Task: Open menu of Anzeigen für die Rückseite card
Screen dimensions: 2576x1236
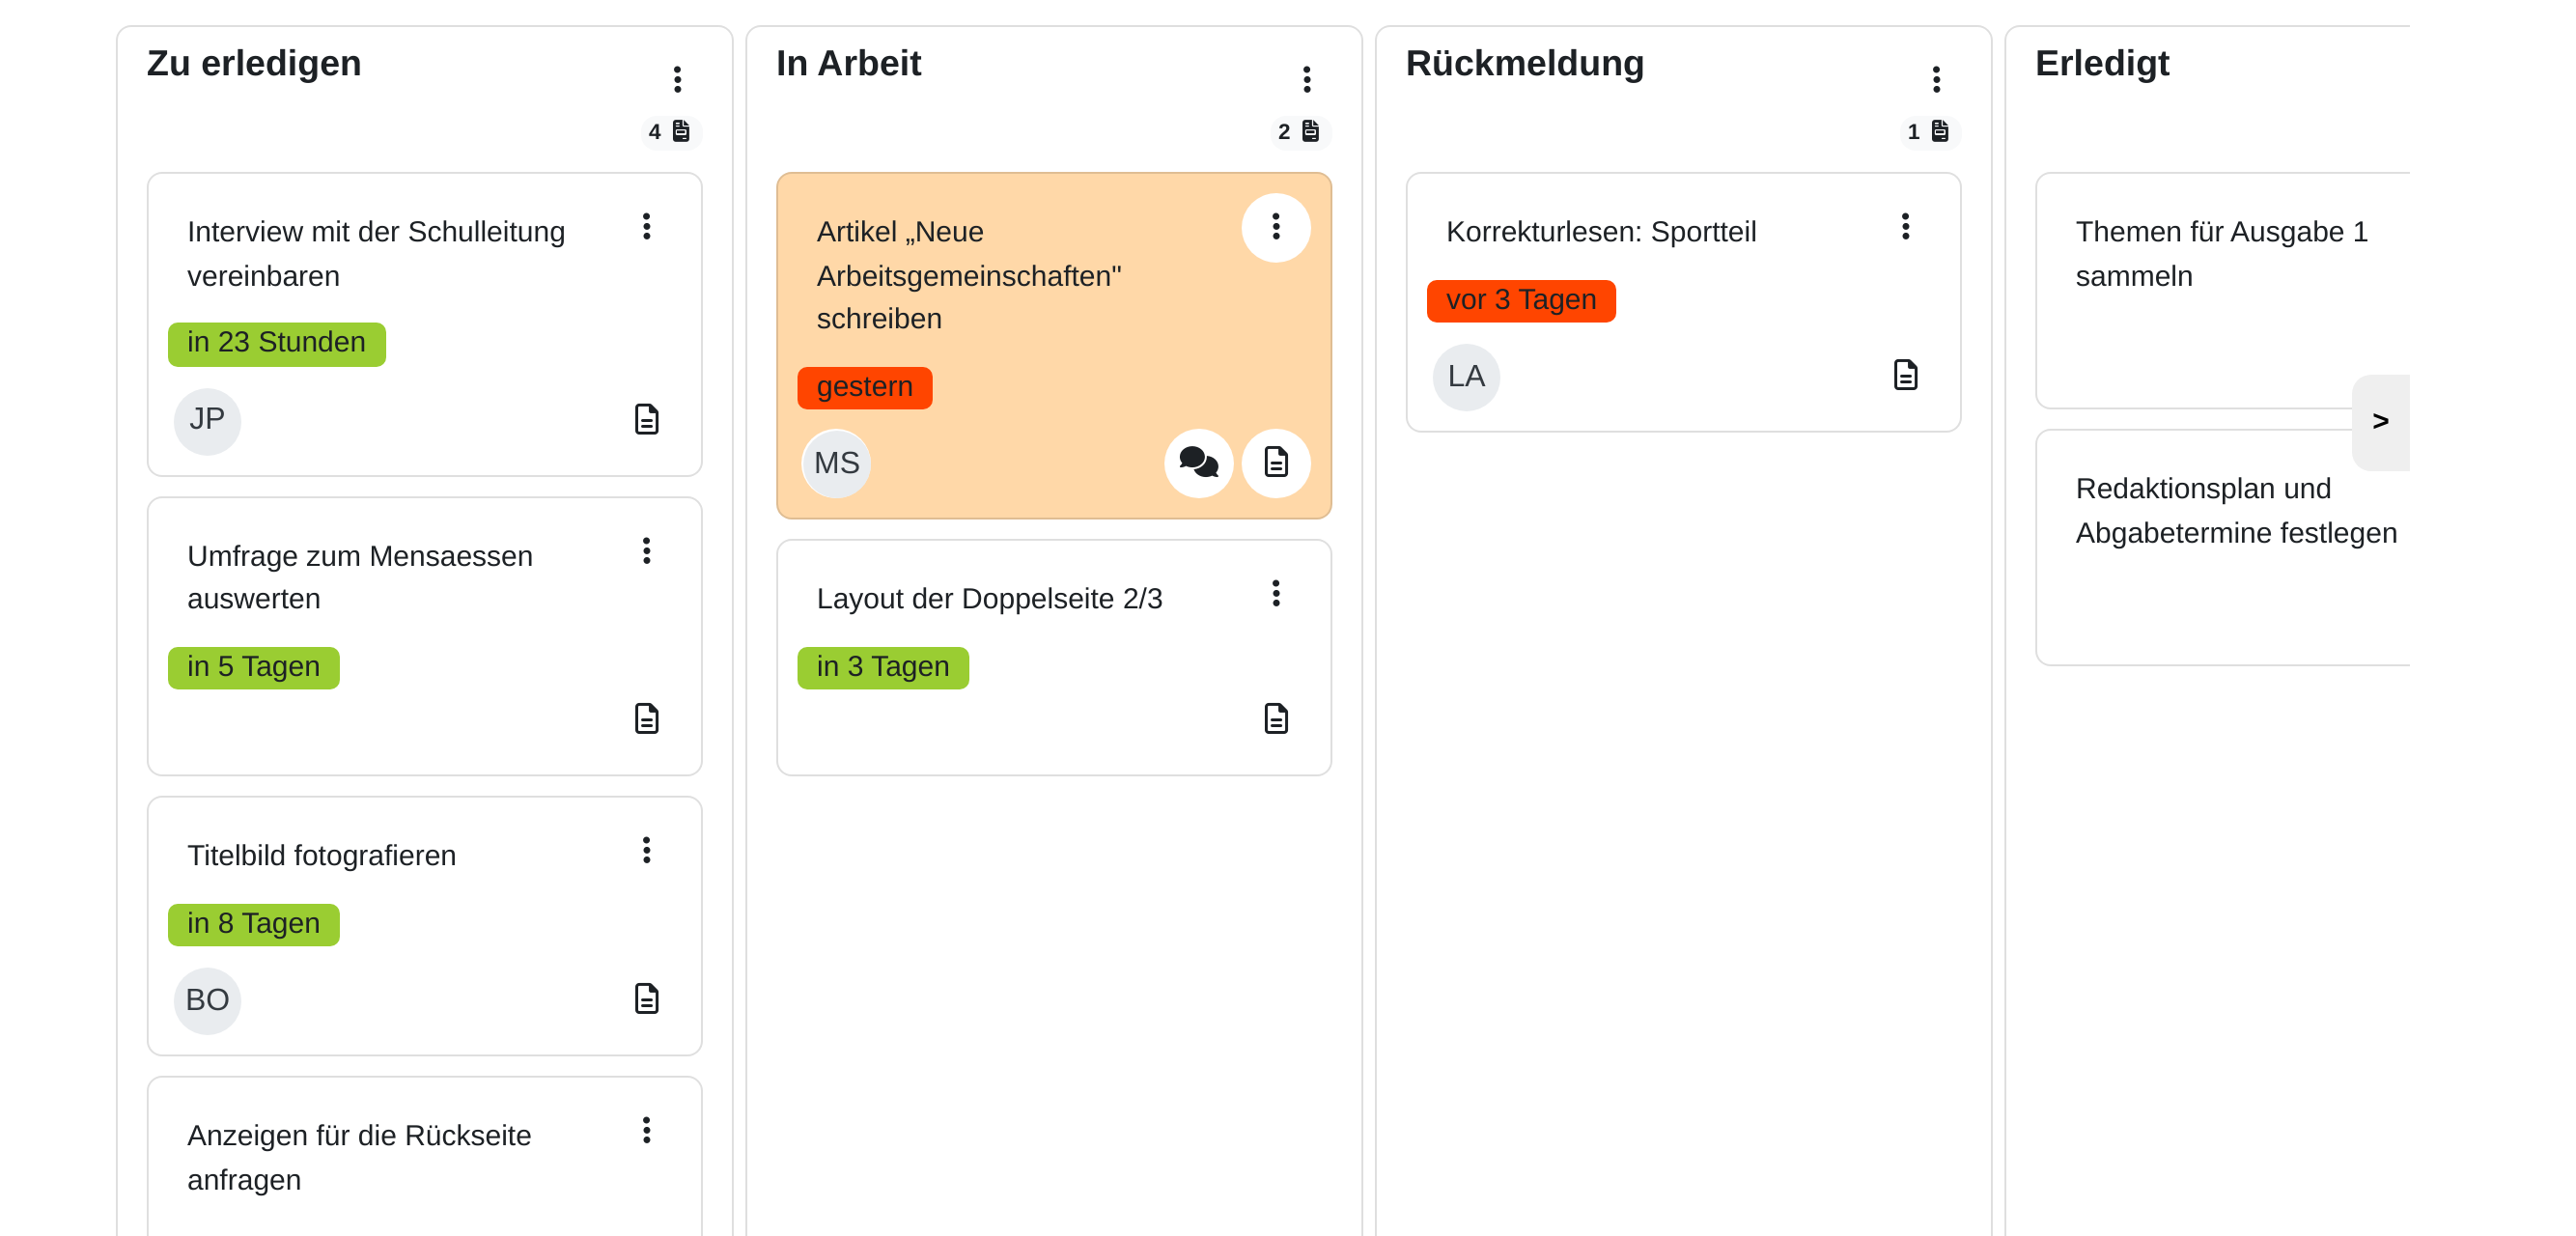Action: tap(646, 1130)
